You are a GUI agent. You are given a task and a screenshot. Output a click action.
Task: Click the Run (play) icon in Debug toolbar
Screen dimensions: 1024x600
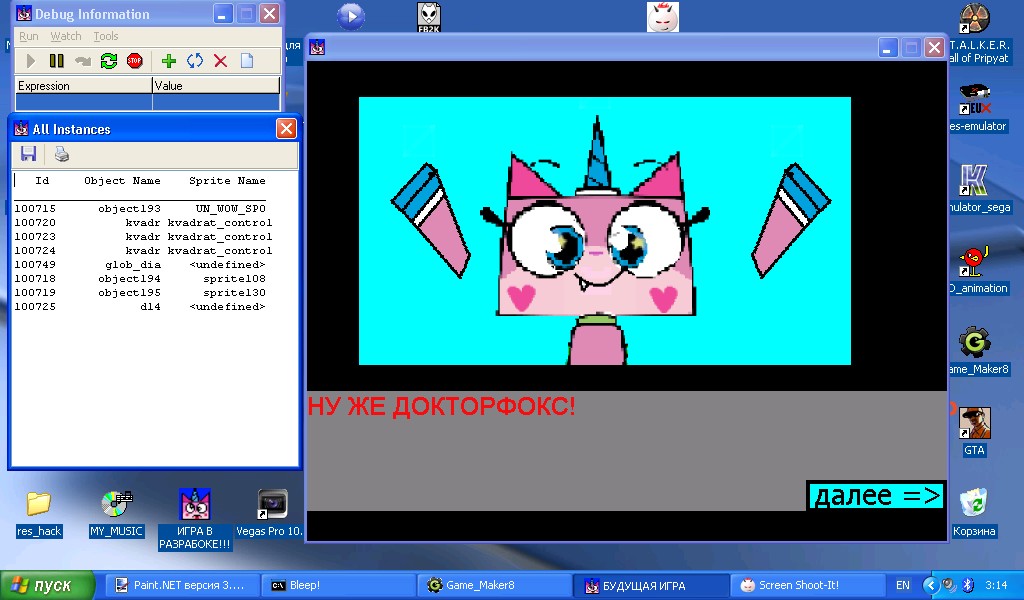point(30,61)
